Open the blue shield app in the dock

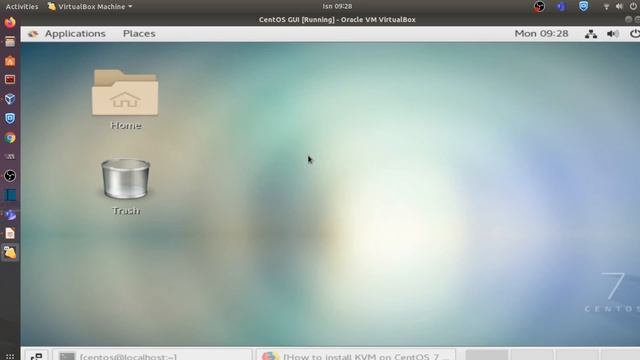10,118
